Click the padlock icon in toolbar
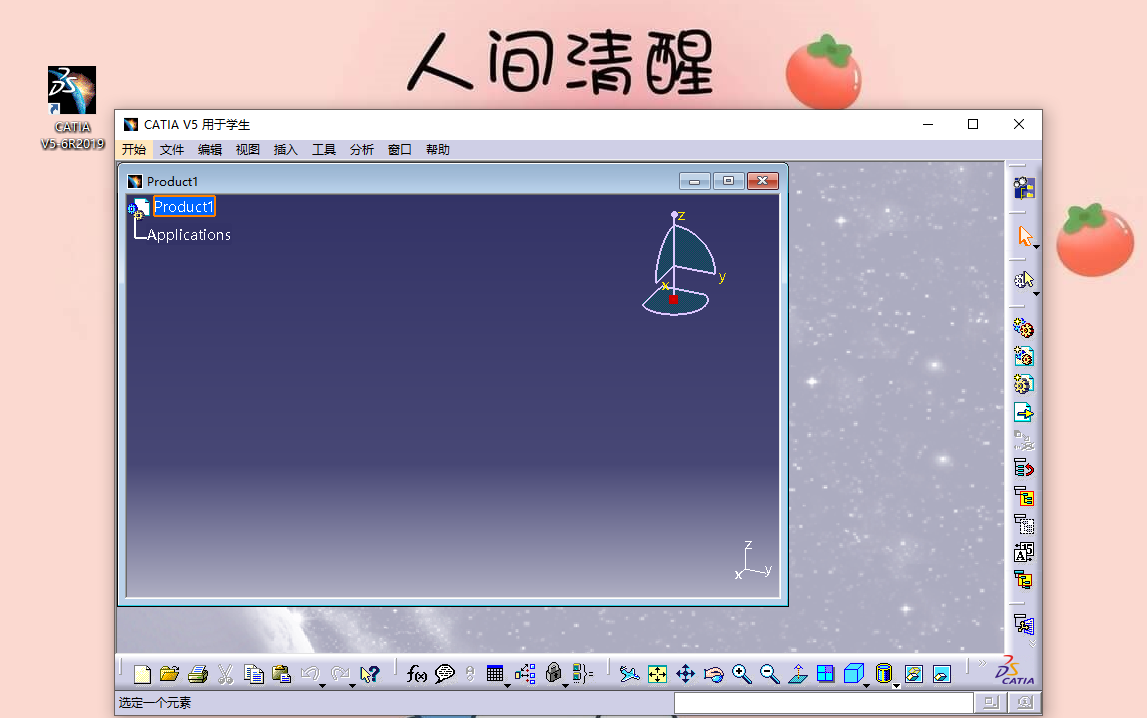Image resolution: width=1147 pixels, height=718 pixels. tap(554, 673)
